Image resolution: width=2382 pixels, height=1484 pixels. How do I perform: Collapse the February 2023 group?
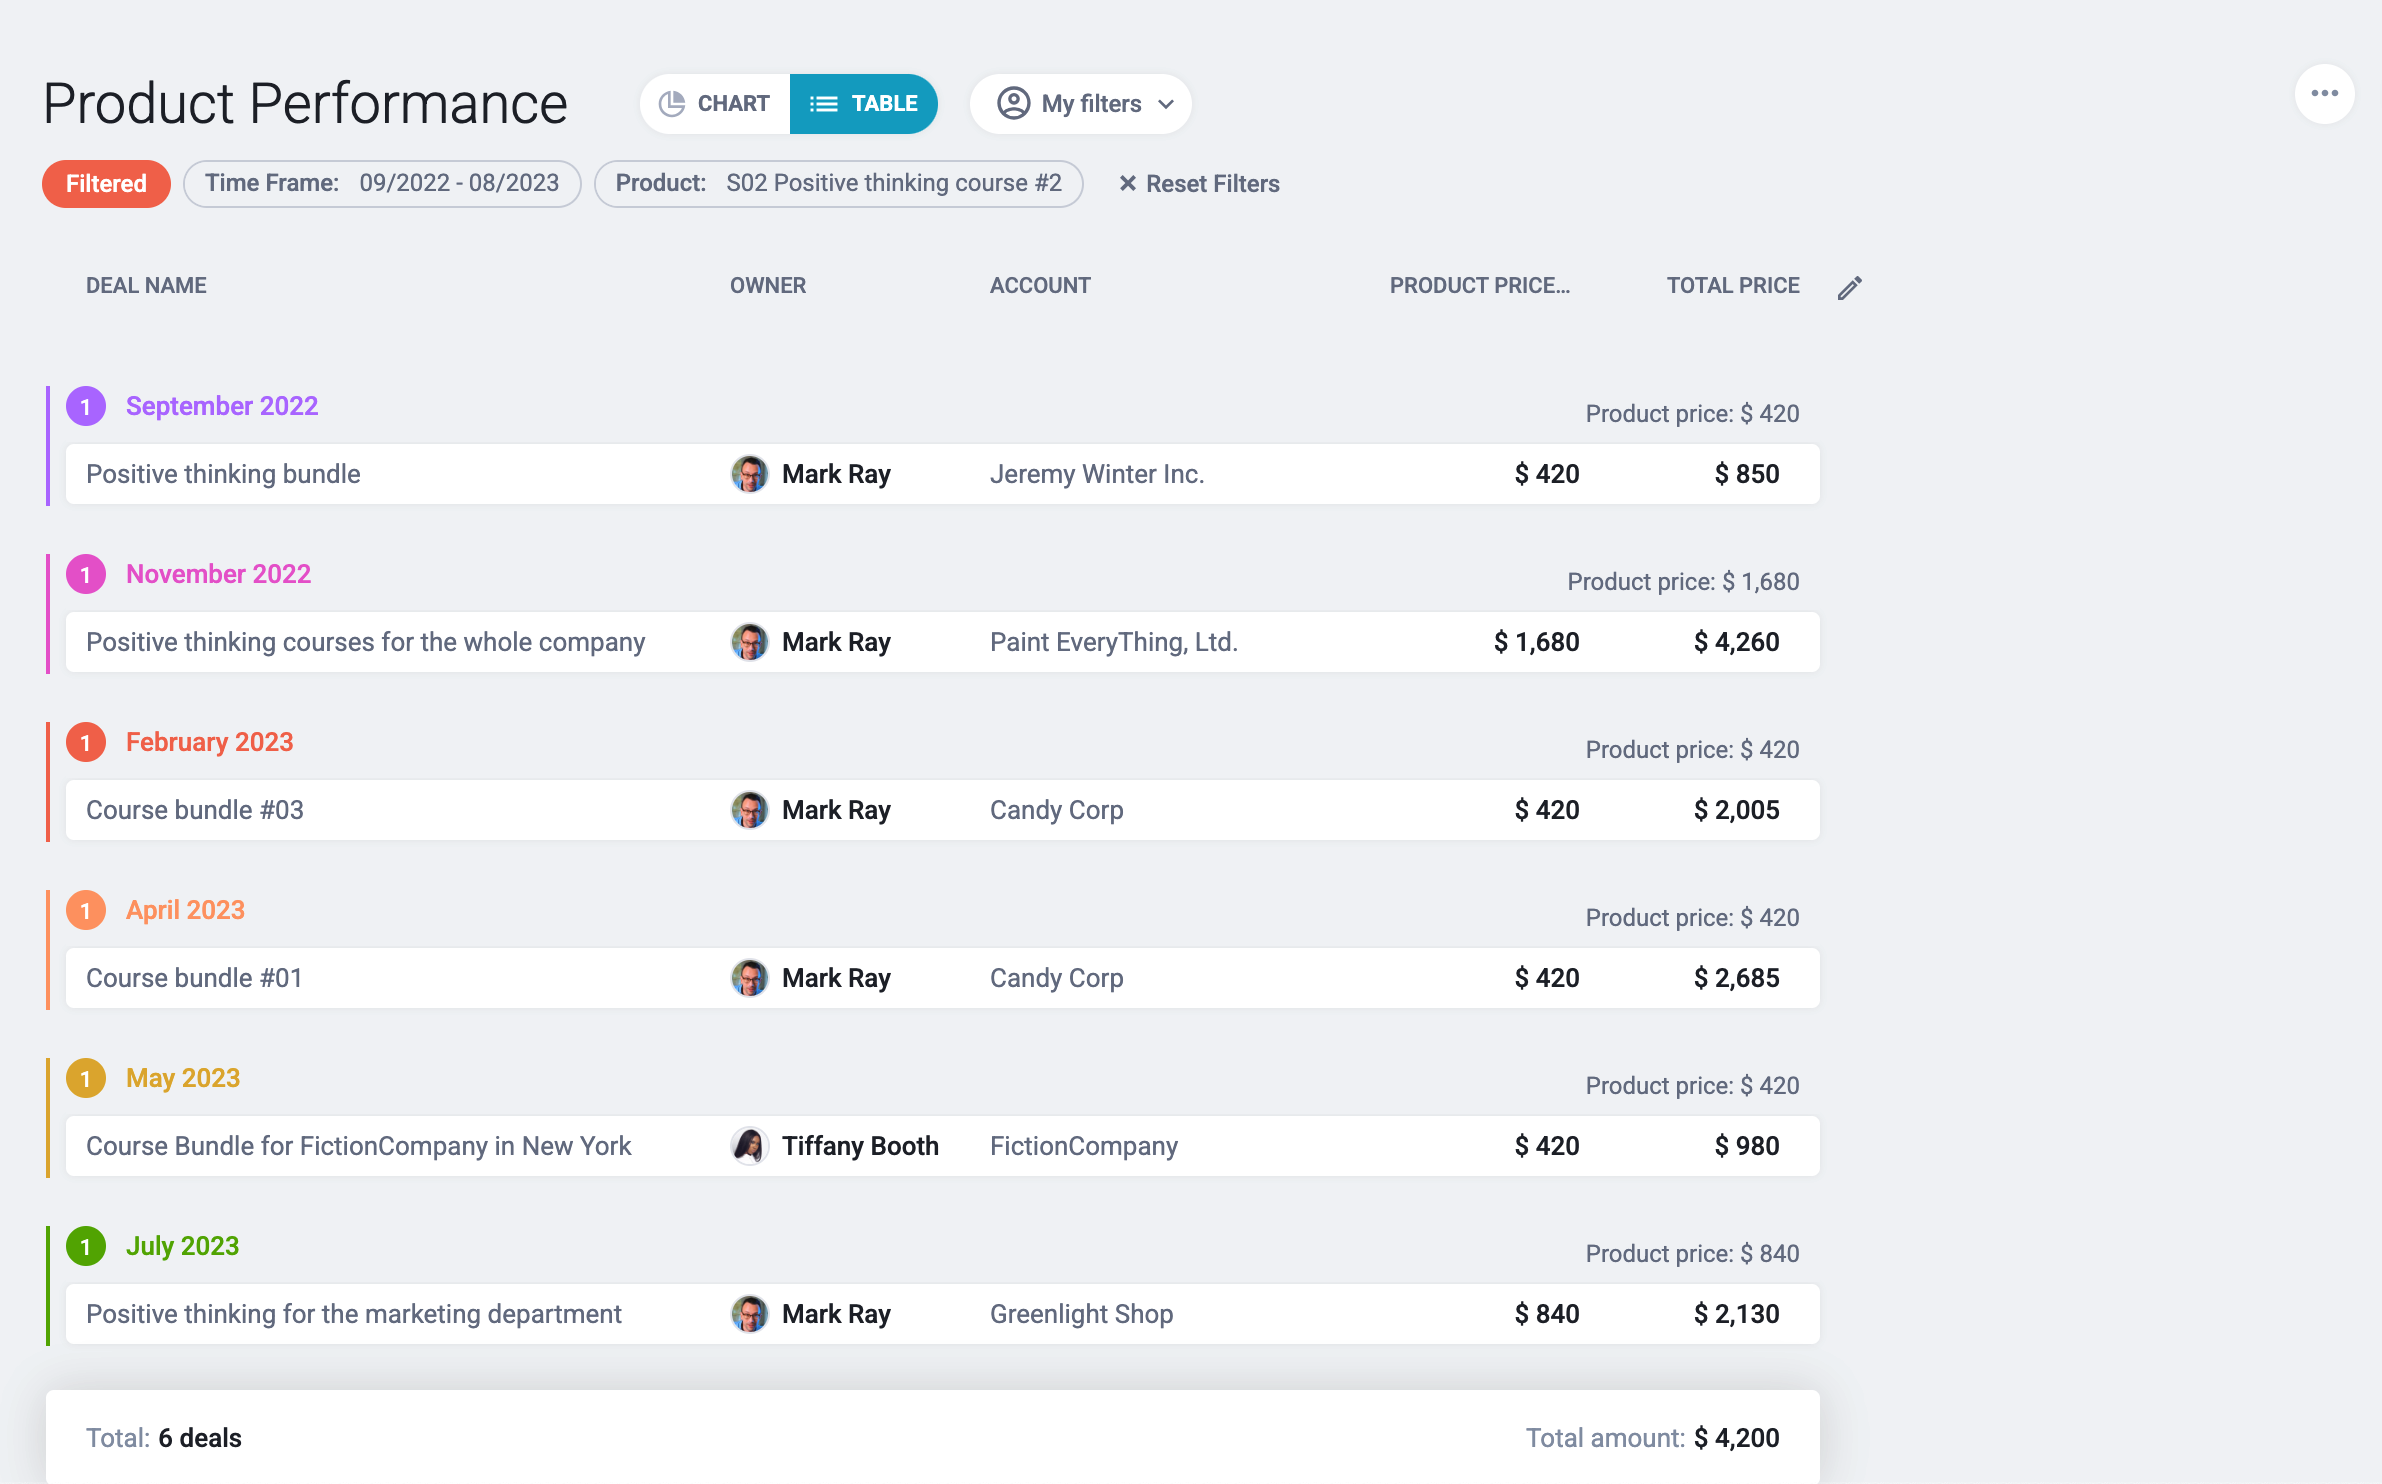click(210, 742)
